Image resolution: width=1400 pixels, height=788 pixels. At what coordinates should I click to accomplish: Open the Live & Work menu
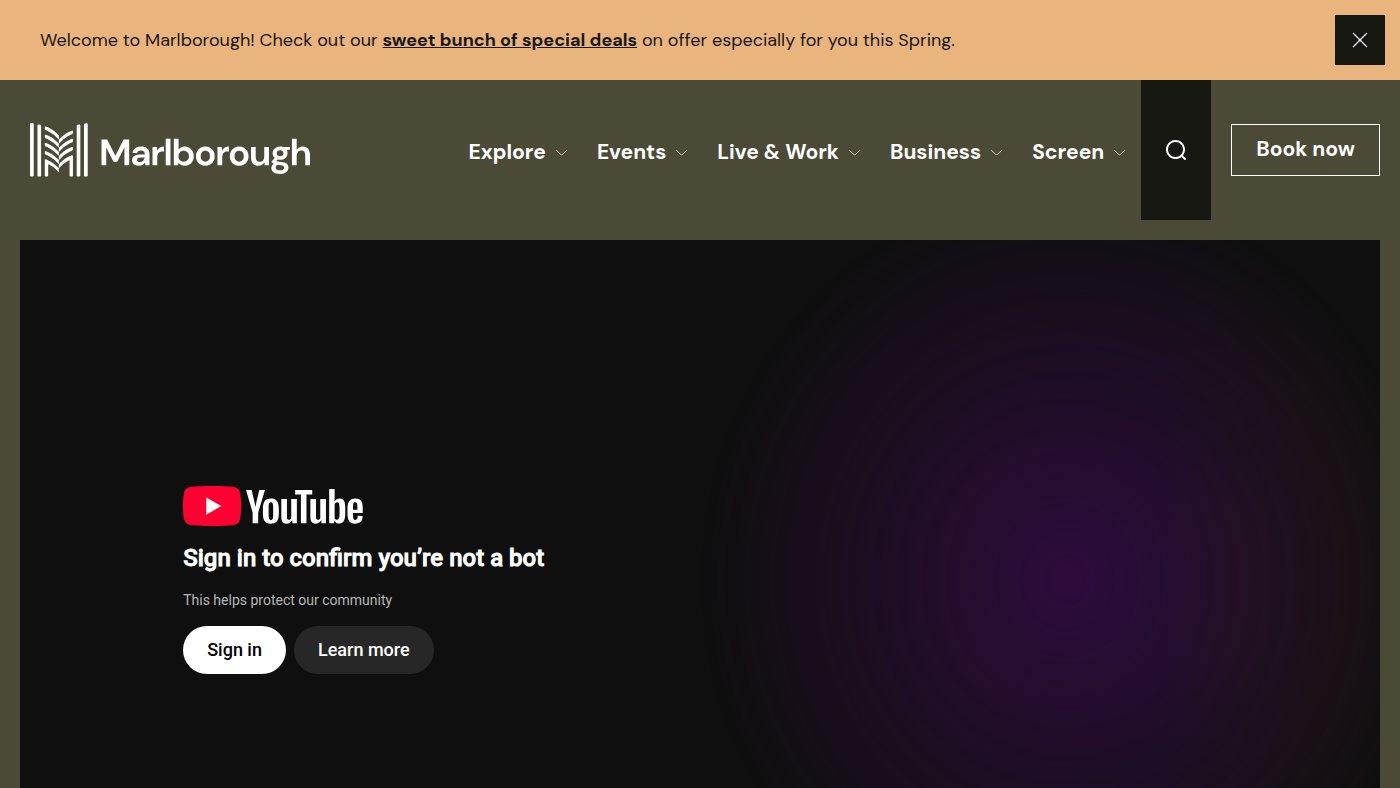tap(777, 152)
